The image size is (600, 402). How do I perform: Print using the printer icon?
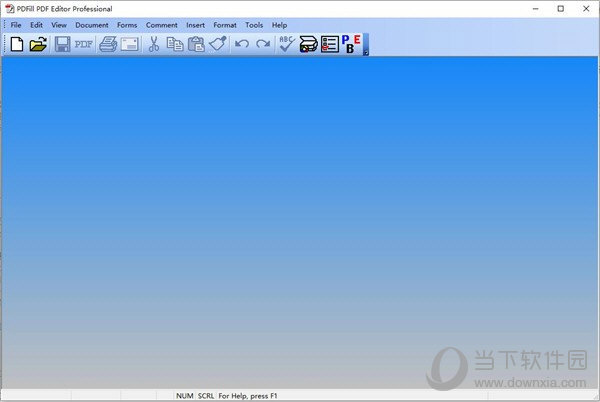tap(108, 44)
